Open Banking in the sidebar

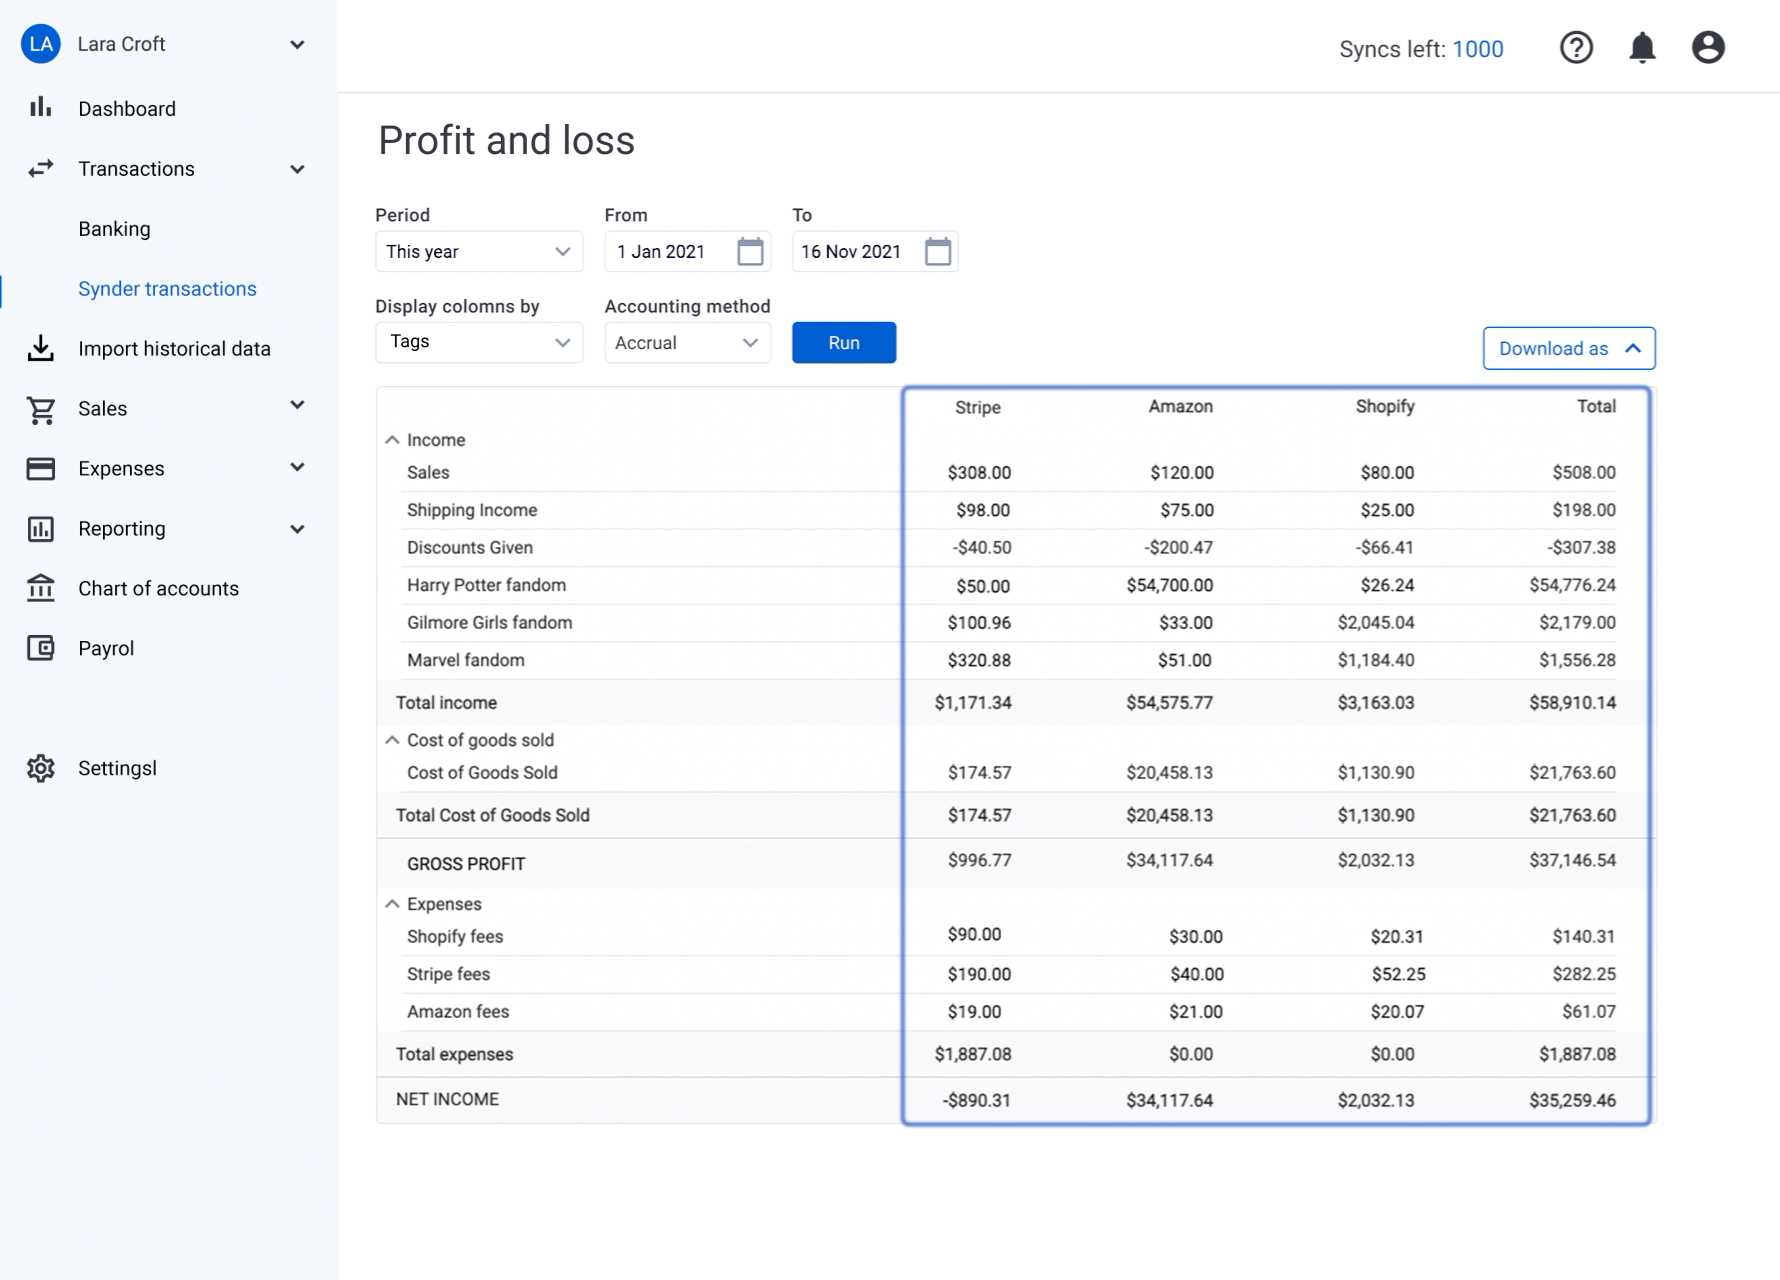click(114, 229)
